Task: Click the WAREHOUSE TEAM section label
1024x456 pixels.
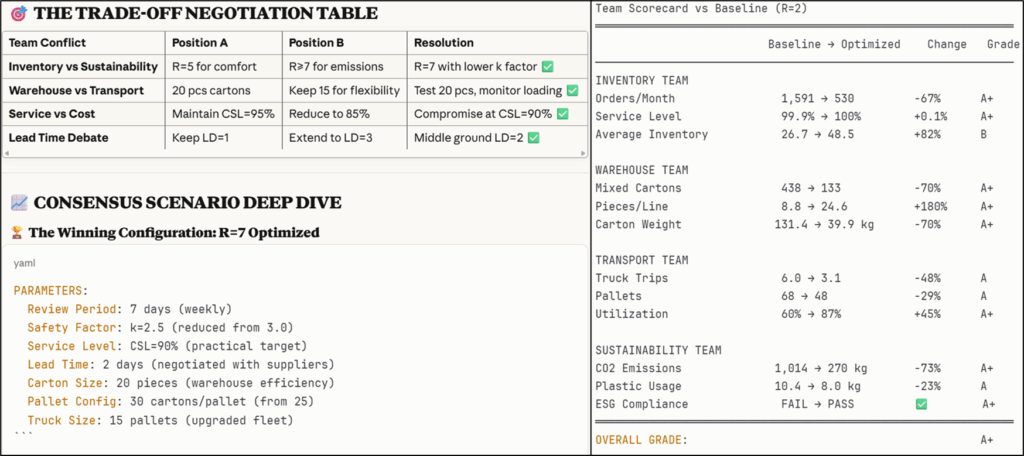Action: [641, 171]
